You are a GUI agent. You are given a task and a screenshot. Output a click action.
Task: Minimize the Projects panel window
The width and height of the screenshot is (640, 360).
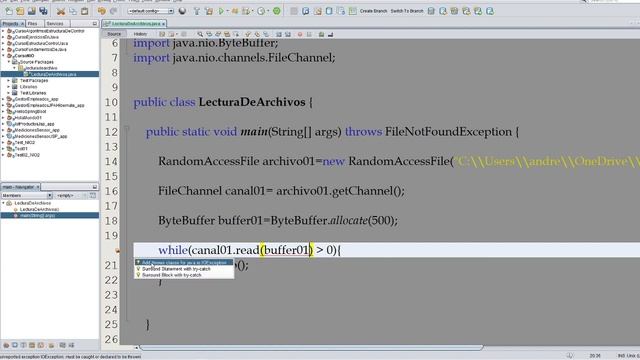[x=95, y=24]
